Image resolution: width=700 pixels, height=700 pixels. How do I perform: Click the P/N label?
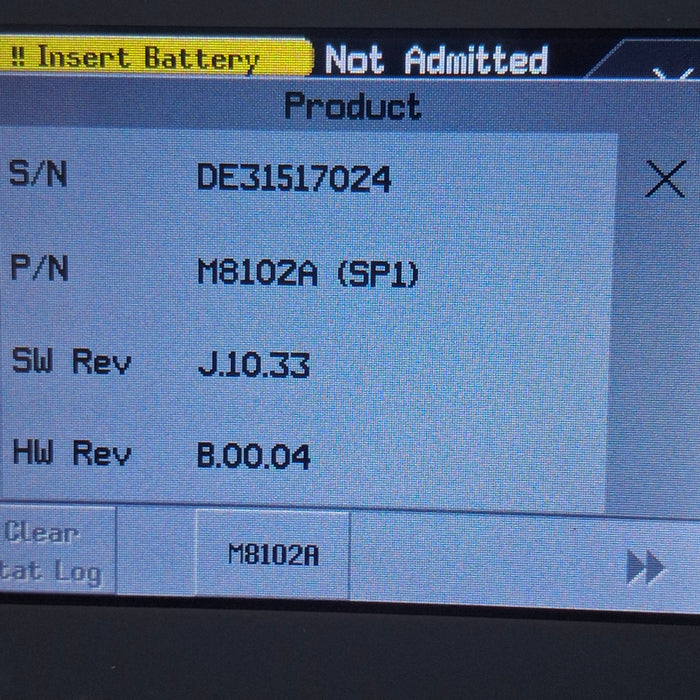tap(38, 268)
